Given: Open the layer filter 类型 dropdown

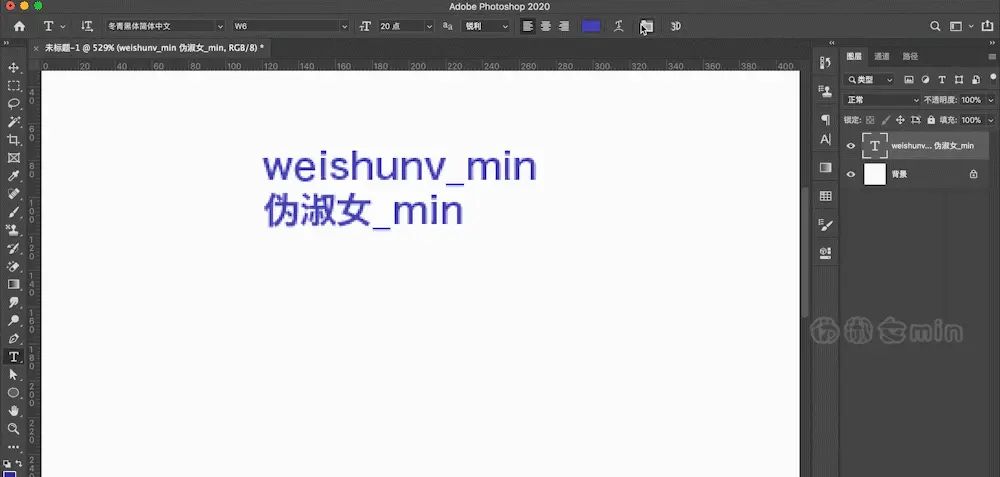Looking at the screenshot, I should coord(871,80).
